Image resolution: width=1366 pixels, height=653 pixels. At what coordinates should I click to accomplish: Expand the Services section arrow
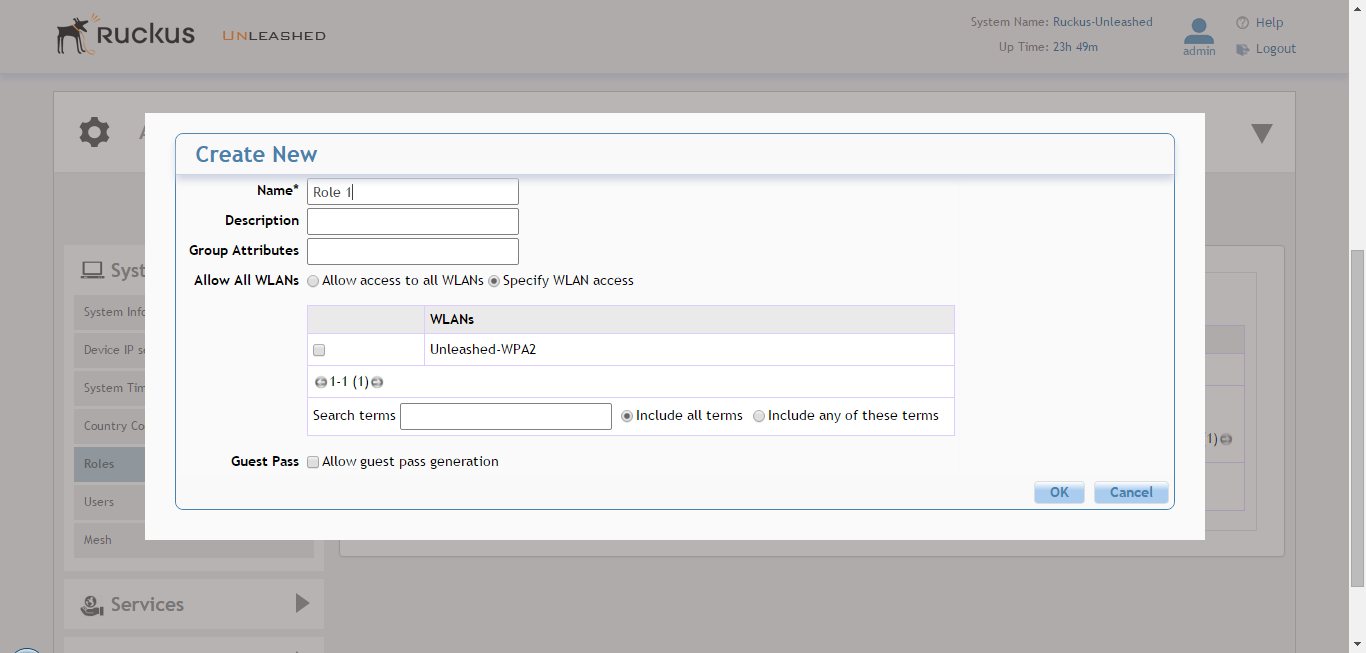[302, 603]
